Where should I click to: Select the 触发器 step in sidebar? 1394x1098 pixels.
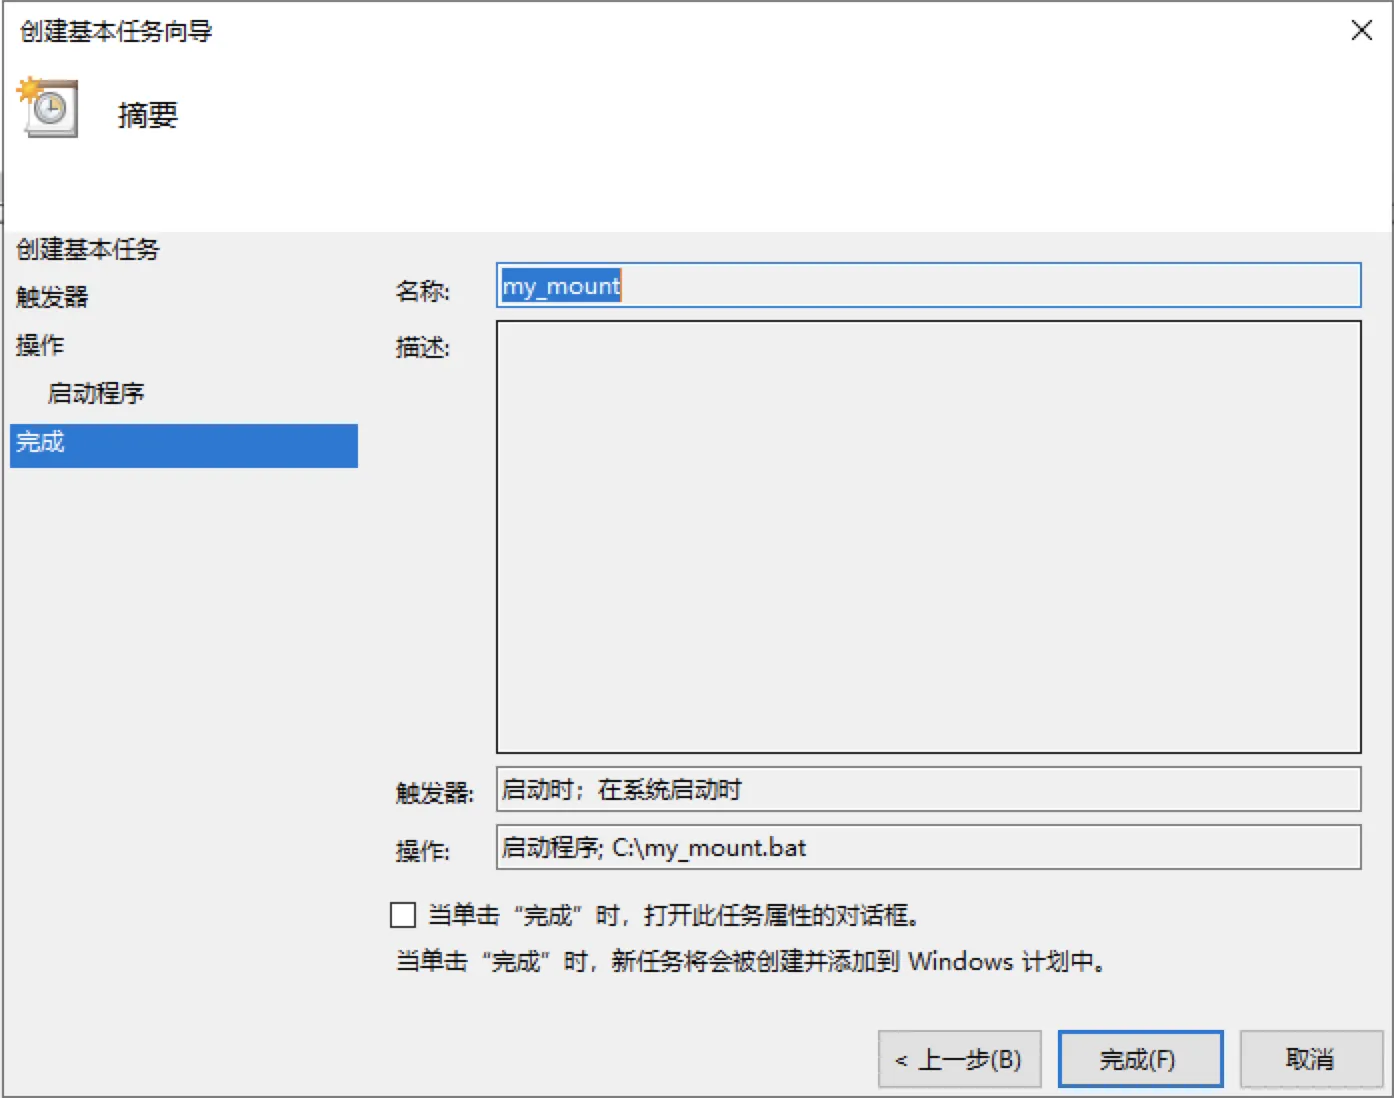tap(52, 297)
